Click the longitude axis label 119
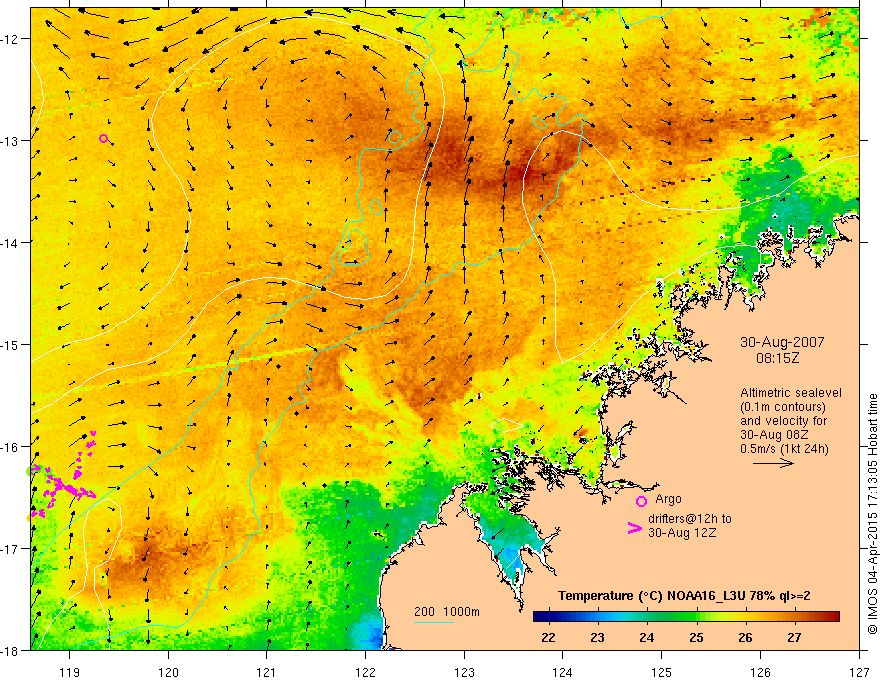The height and width of the screenshot is (680, 880). pyautogui.click(x=70, y=672)
